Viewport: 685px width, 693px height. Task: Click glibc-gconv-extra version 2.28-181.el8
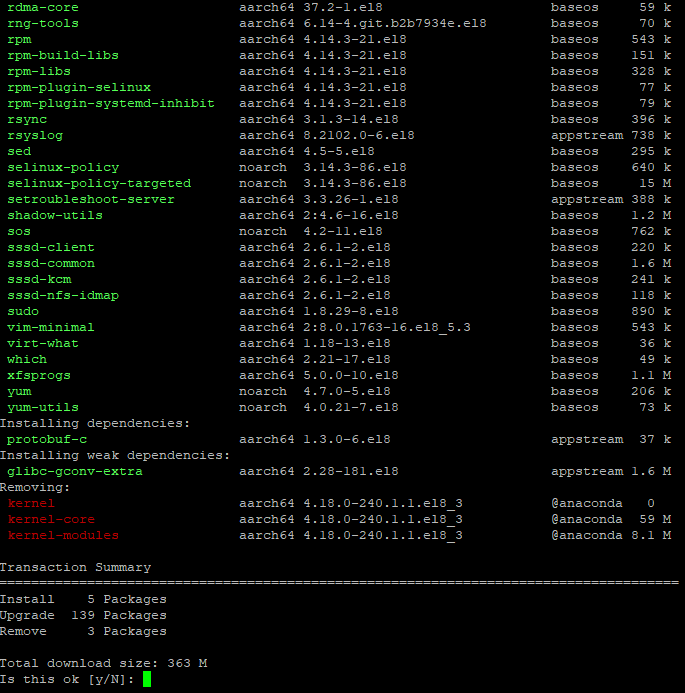[x=351, y=471]
